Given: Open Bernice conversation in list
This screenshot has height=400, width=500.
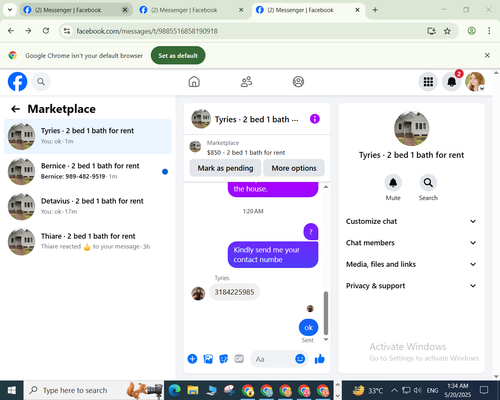Looking at the screenshot, I should pos(88,171).
